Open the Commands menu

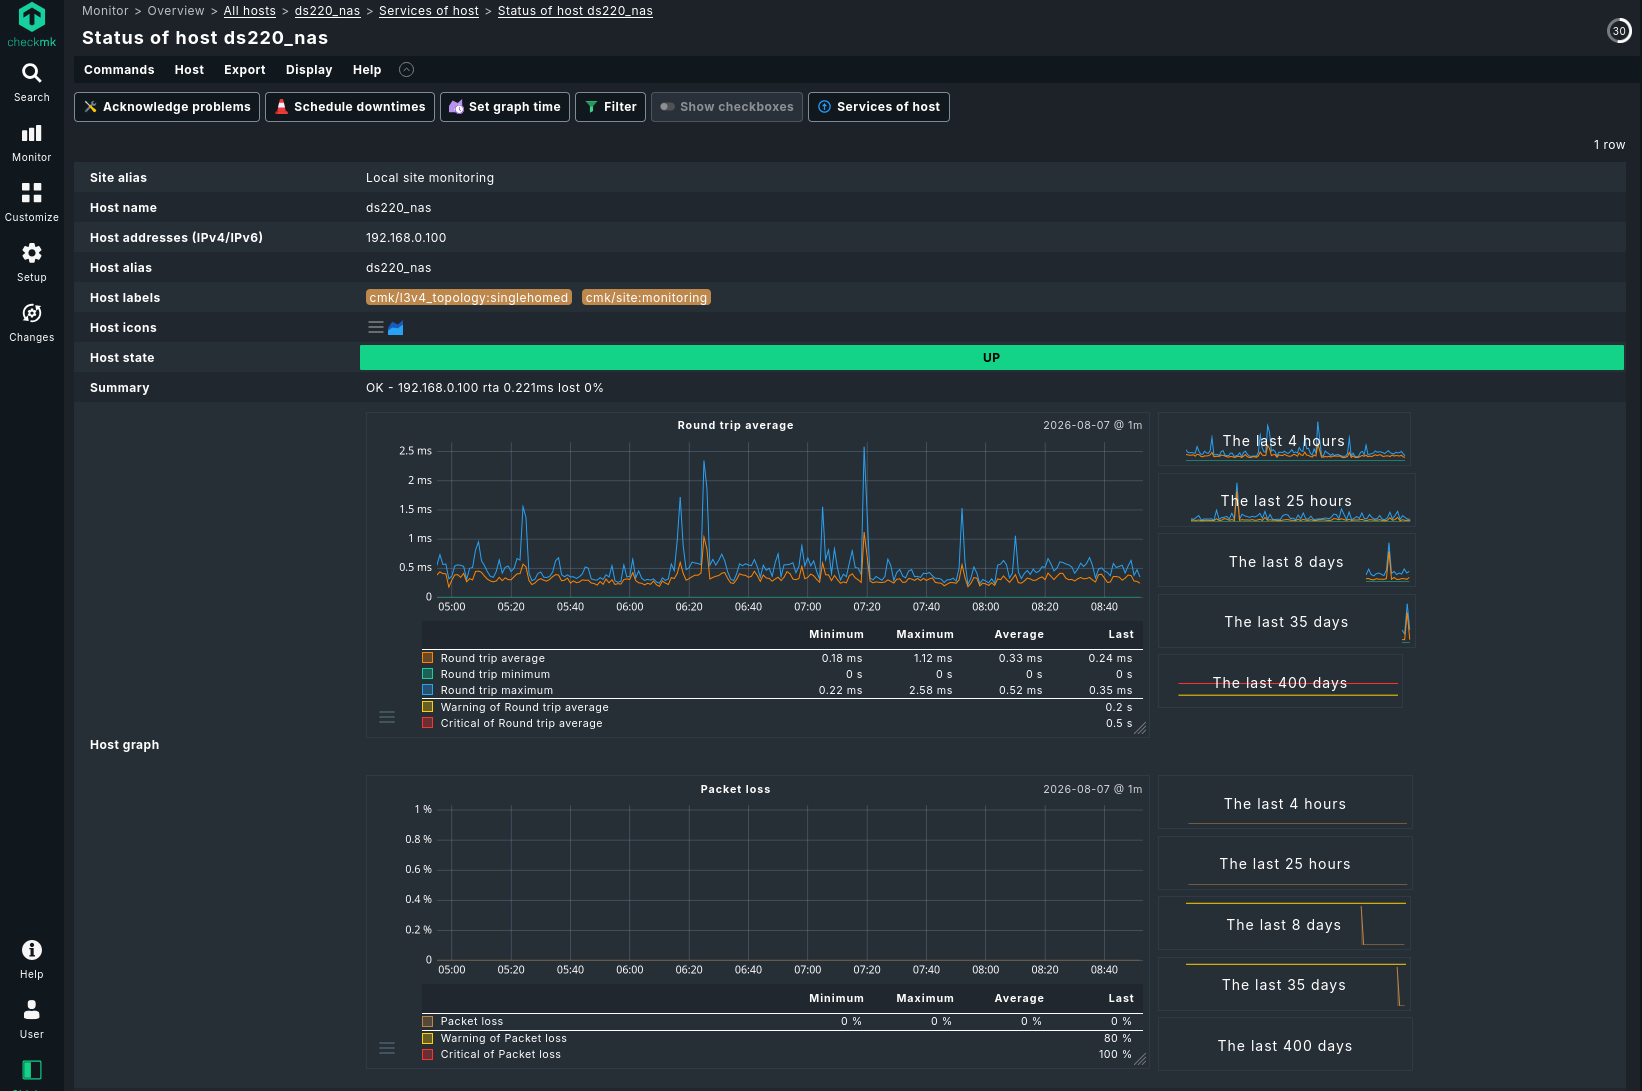point(119,70)
